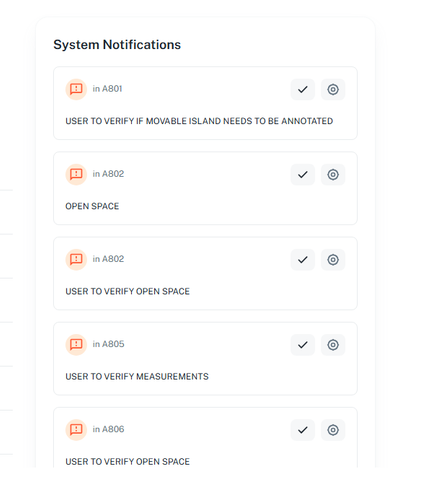
Task: Mark the A806 notification as done
Action: click(x=303, y=430)
